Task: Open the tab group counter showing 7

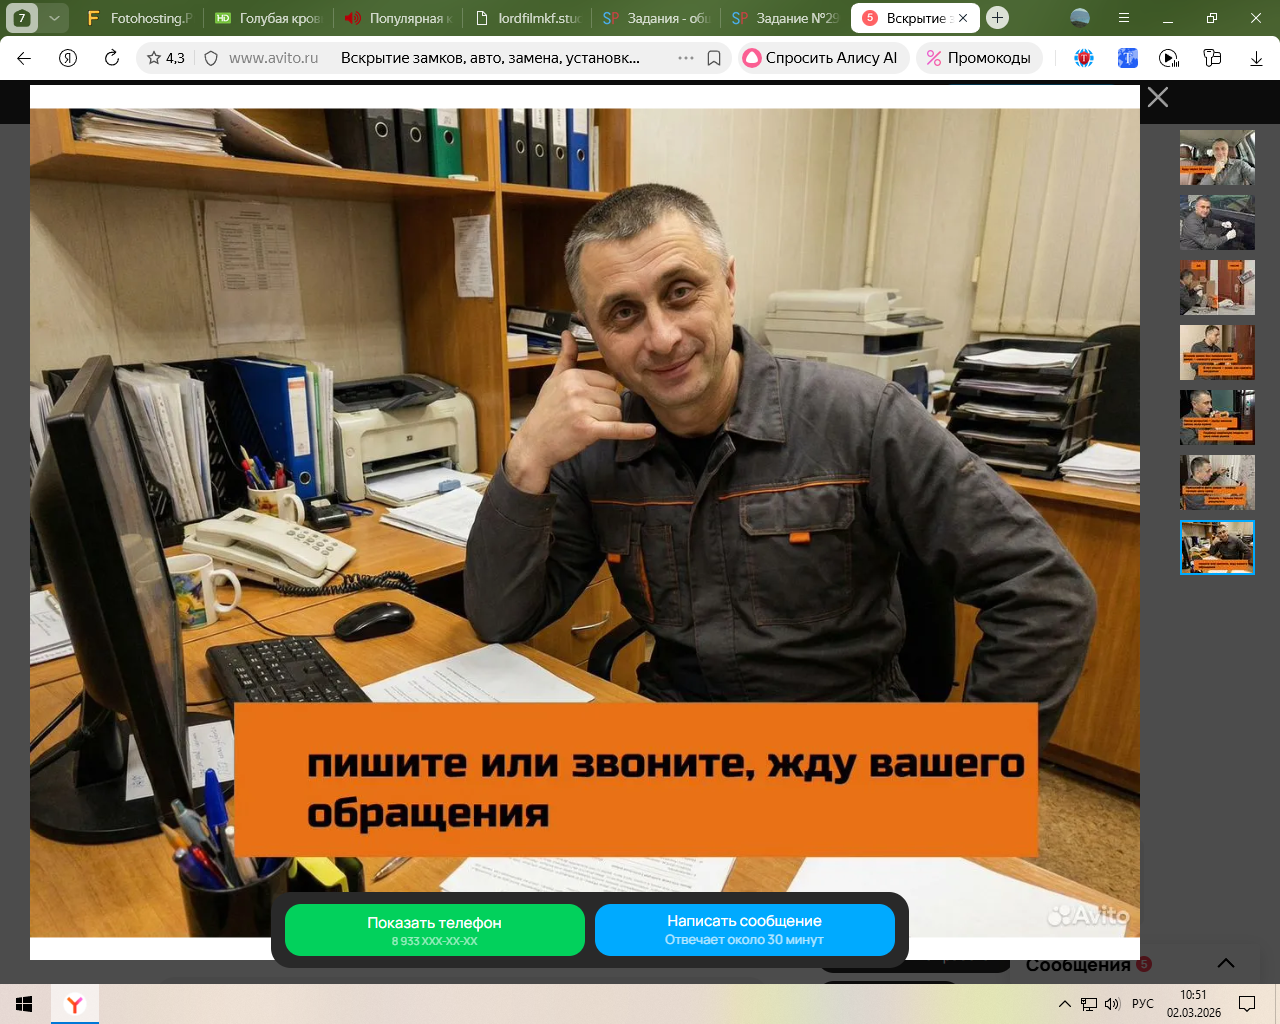Action: point(22,18)
